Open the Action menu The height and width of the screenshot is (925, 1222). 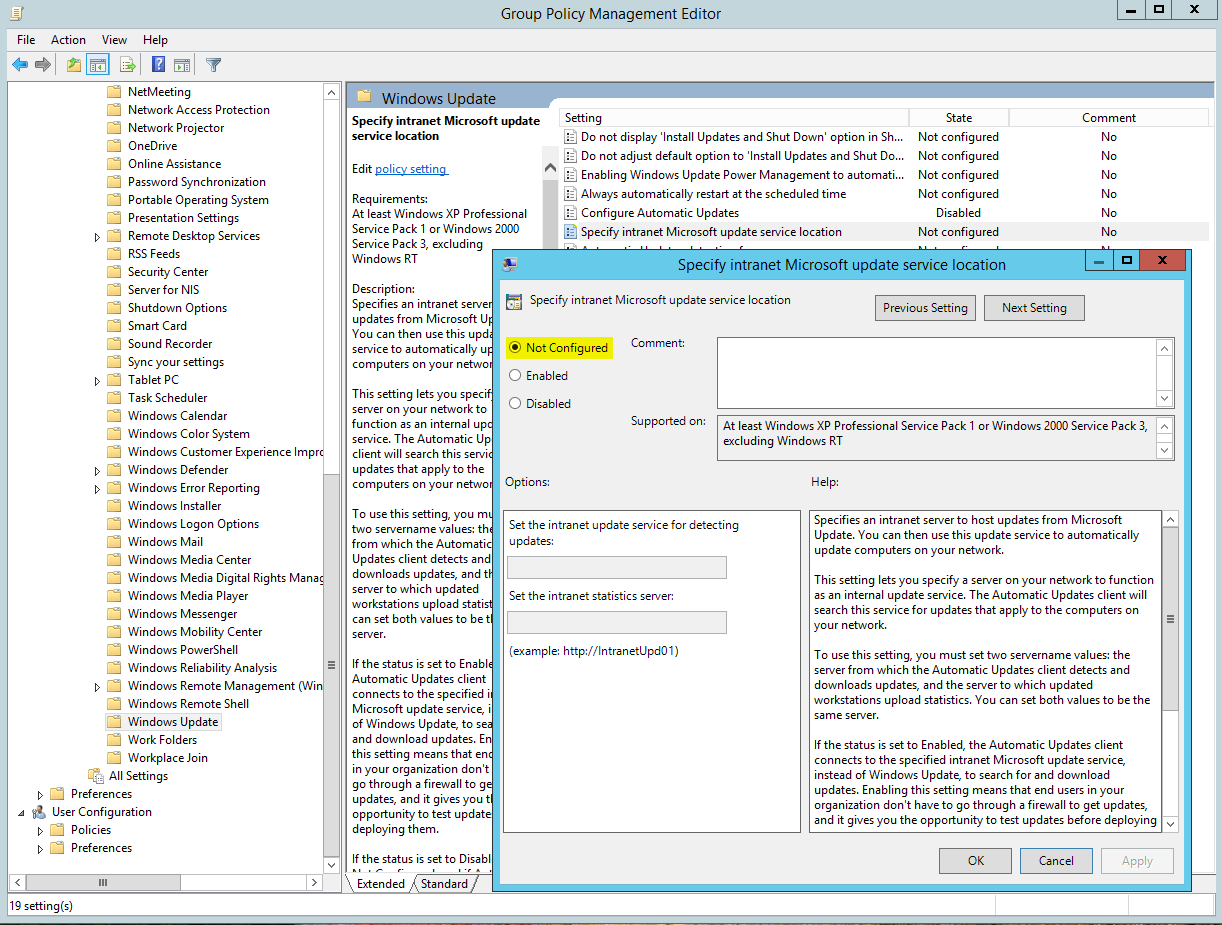68,40
